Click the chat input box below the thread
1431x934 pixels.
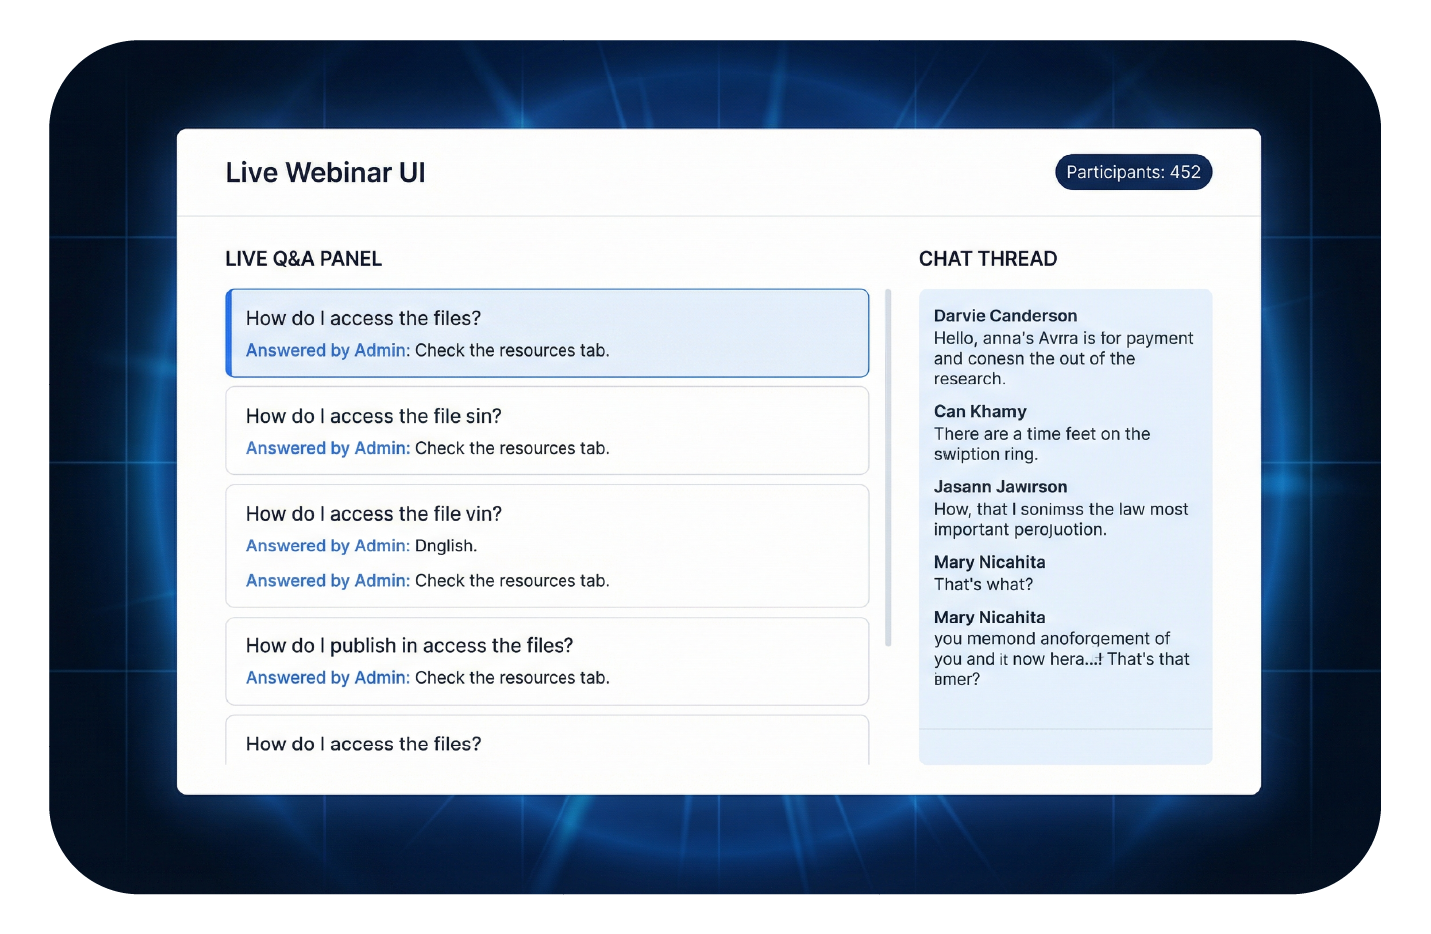(1065, 747)
